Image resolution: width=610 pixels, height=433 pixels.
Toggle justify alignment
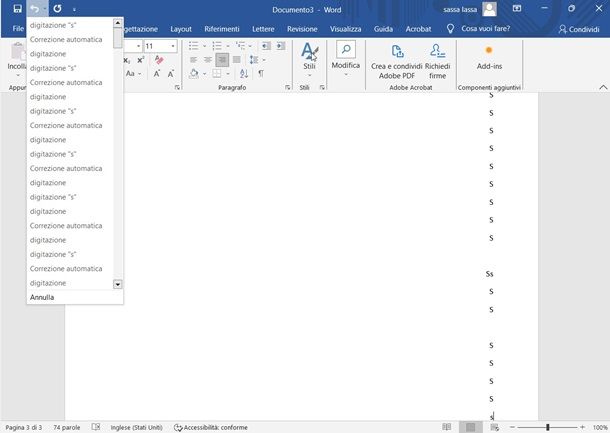click(x=237, y=60)
